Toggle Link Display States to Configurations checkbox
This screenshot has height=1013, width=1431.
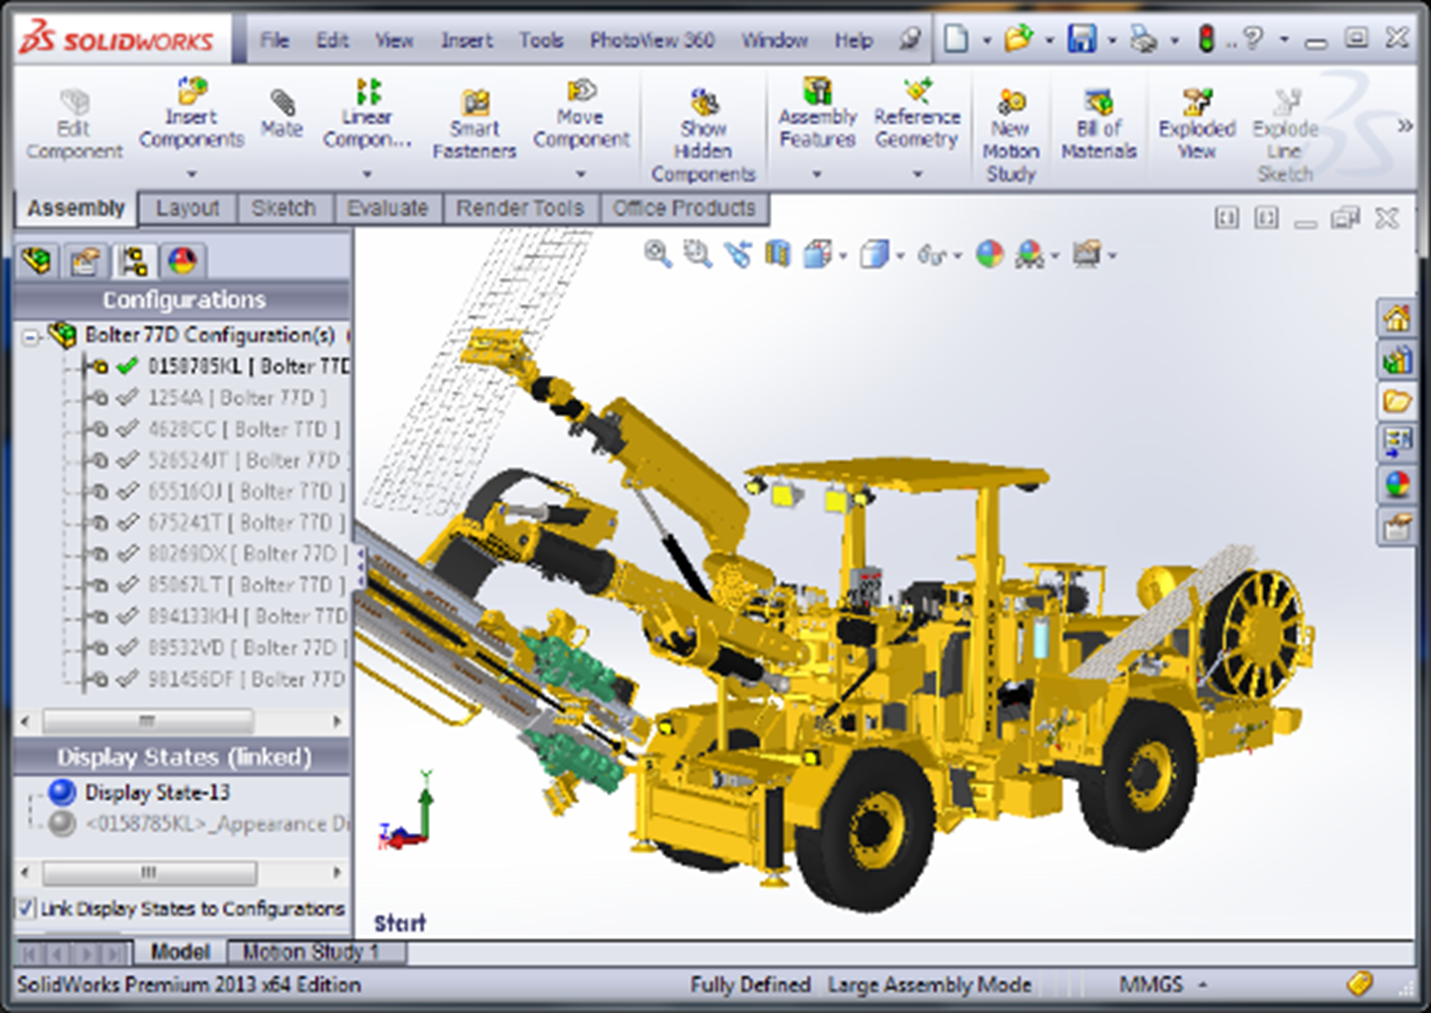[x=26, y=908]
